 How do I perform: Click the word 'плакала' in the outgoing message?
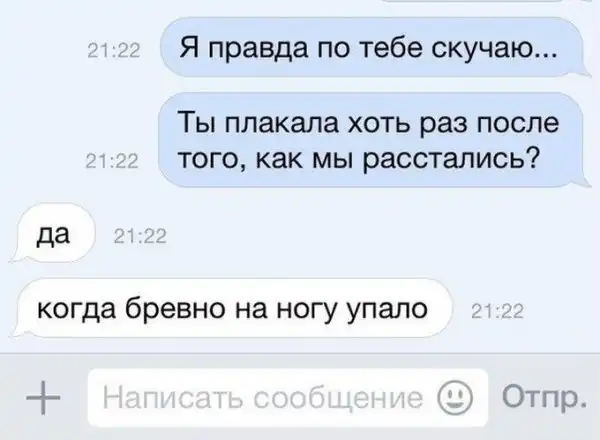click(281, 123)
